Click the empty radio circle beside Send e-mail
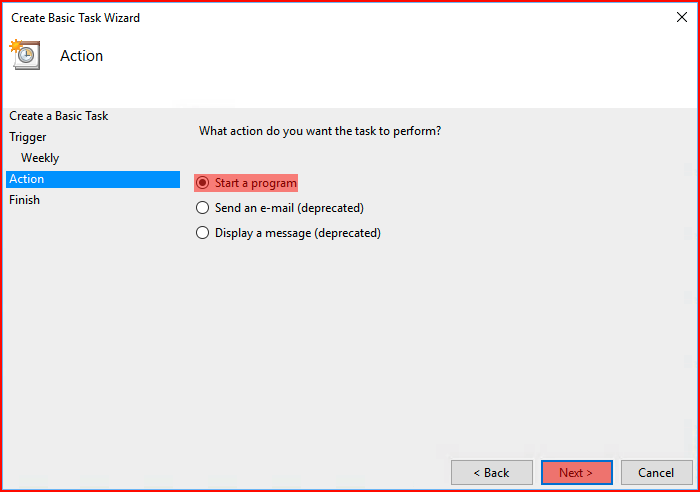Screen dimensions: 700x492 [x=203, y=208]
